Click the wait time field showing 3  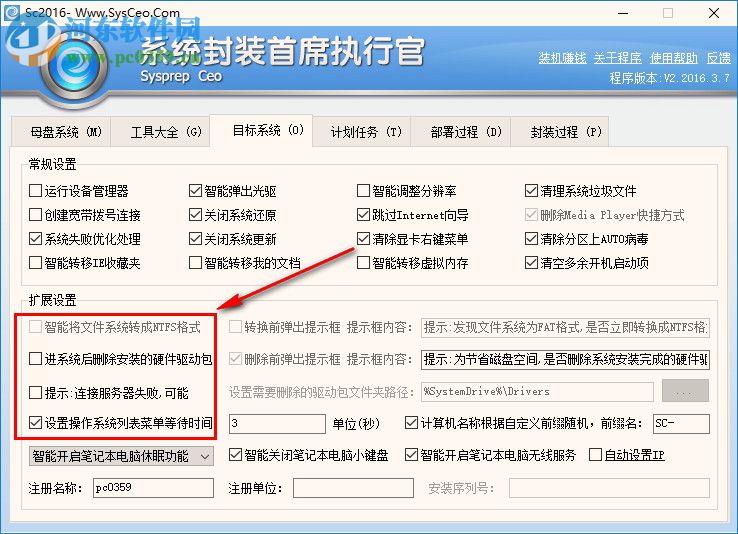coord(277,423)
